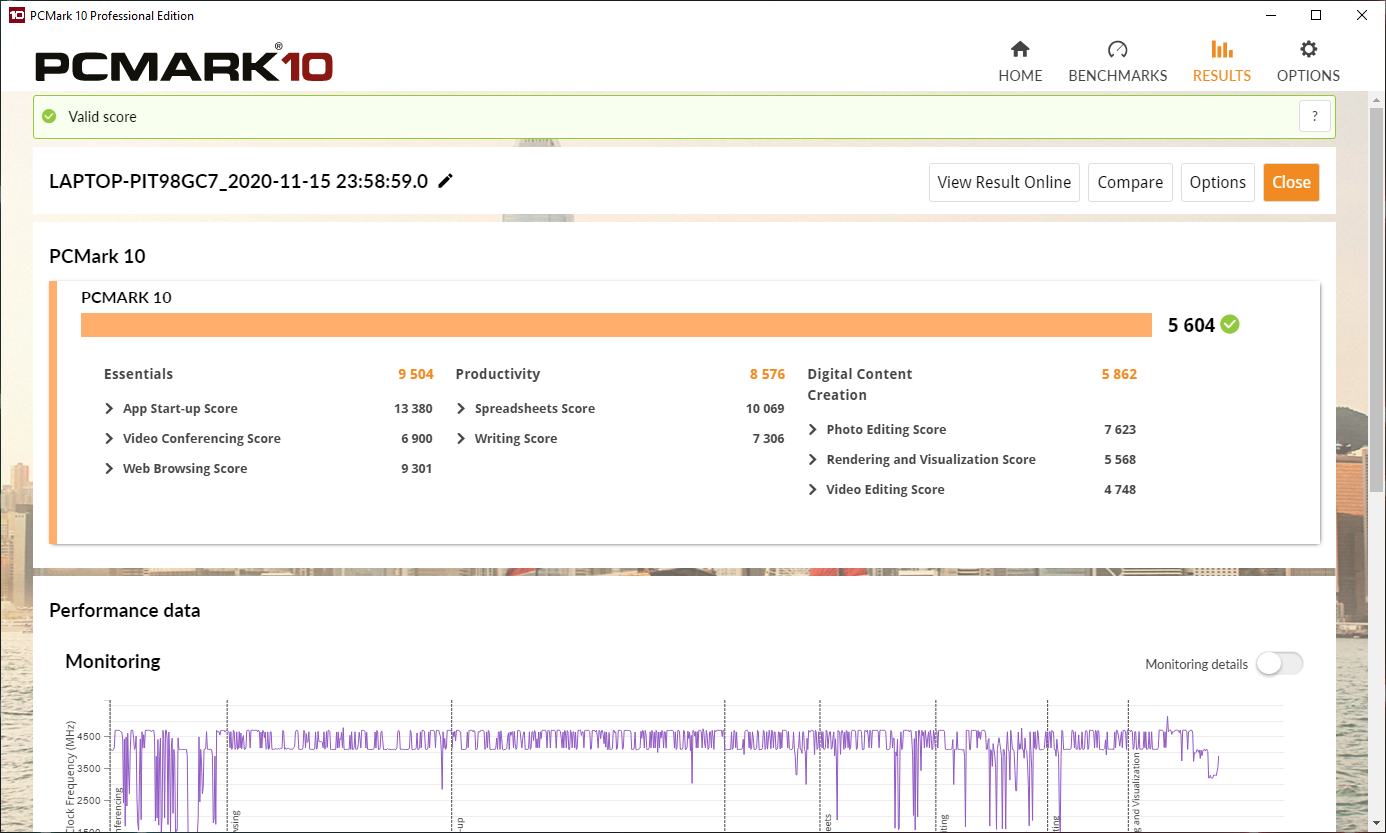Expand App Start-up Score details
1386x833 pixels.
[109, 409]
